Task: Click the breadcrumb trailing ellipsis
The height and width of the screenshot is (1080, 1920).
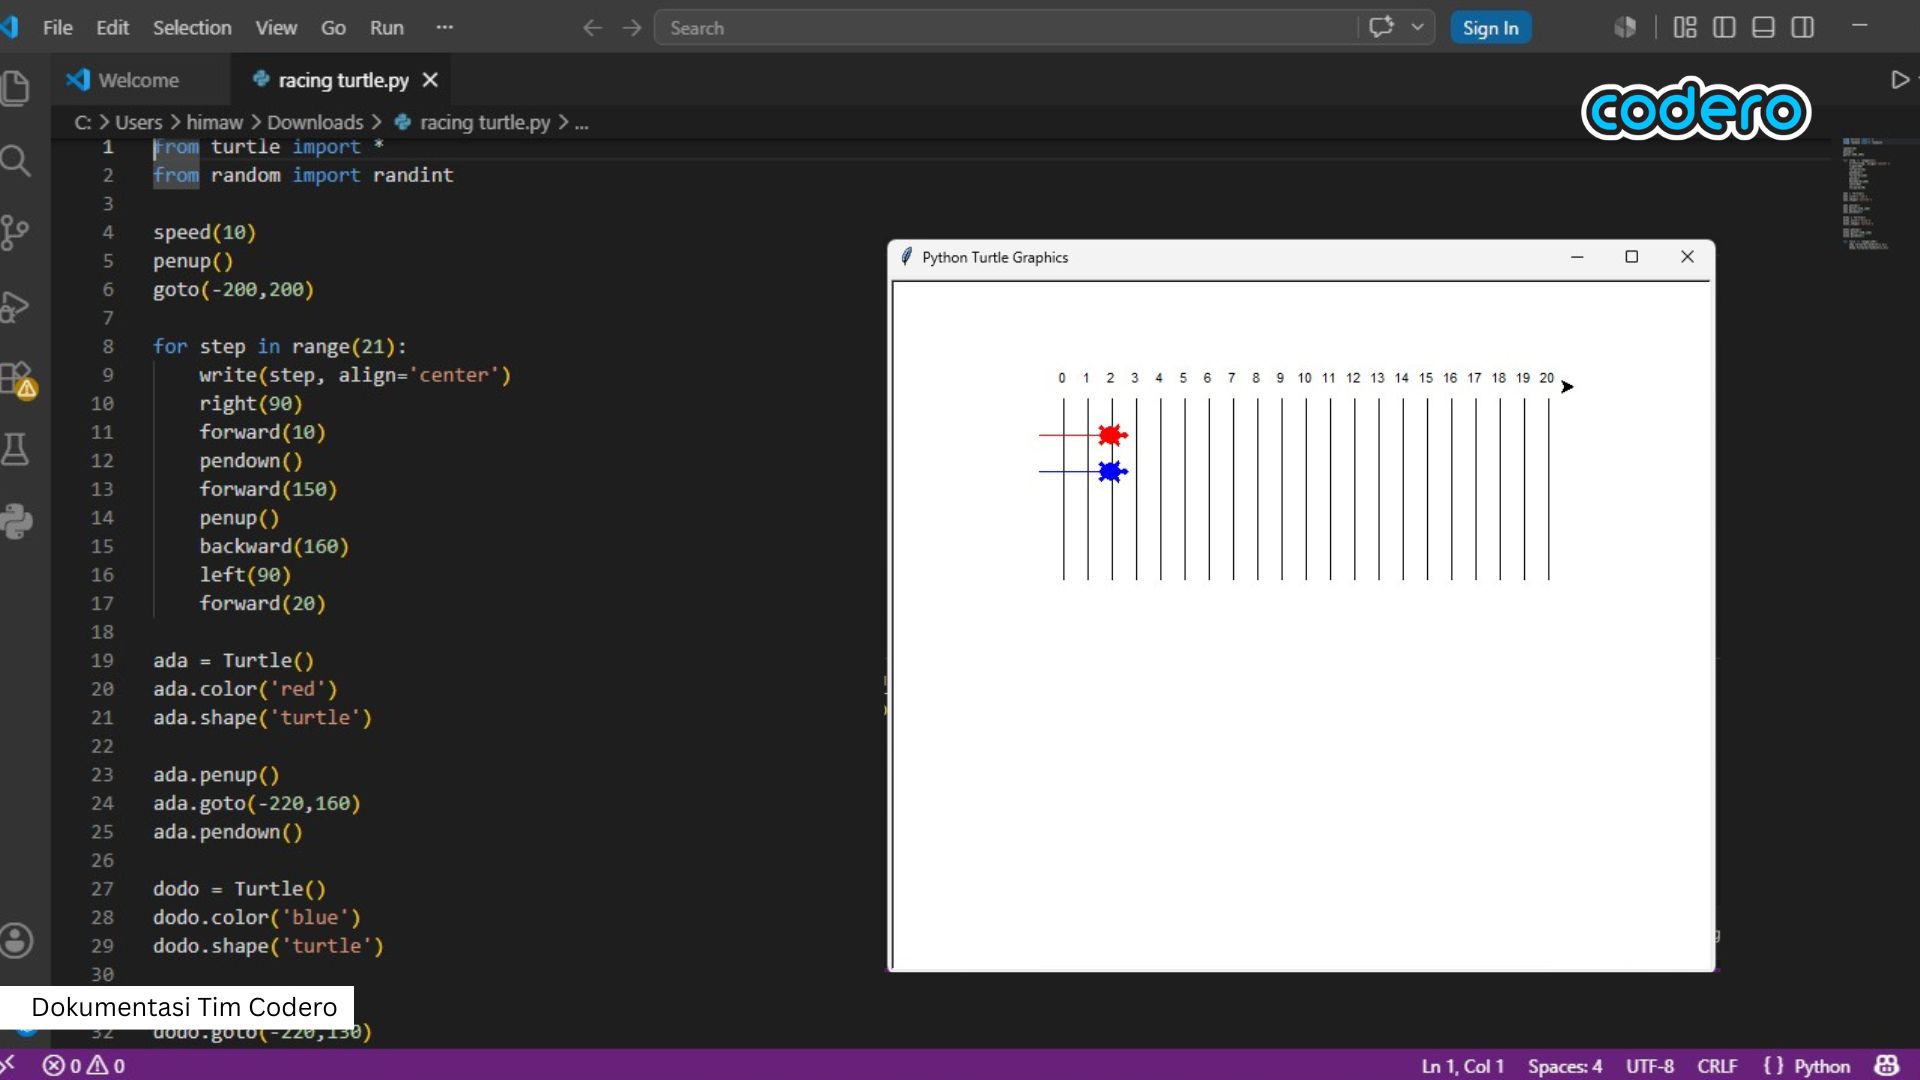Action: tap(581, 122)
